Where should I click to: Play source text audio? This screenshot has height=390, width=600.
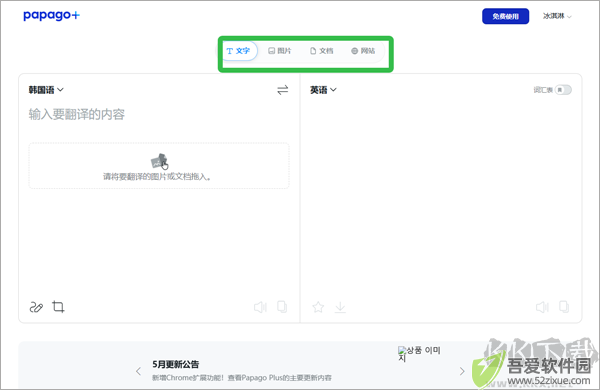pos(260,307)
